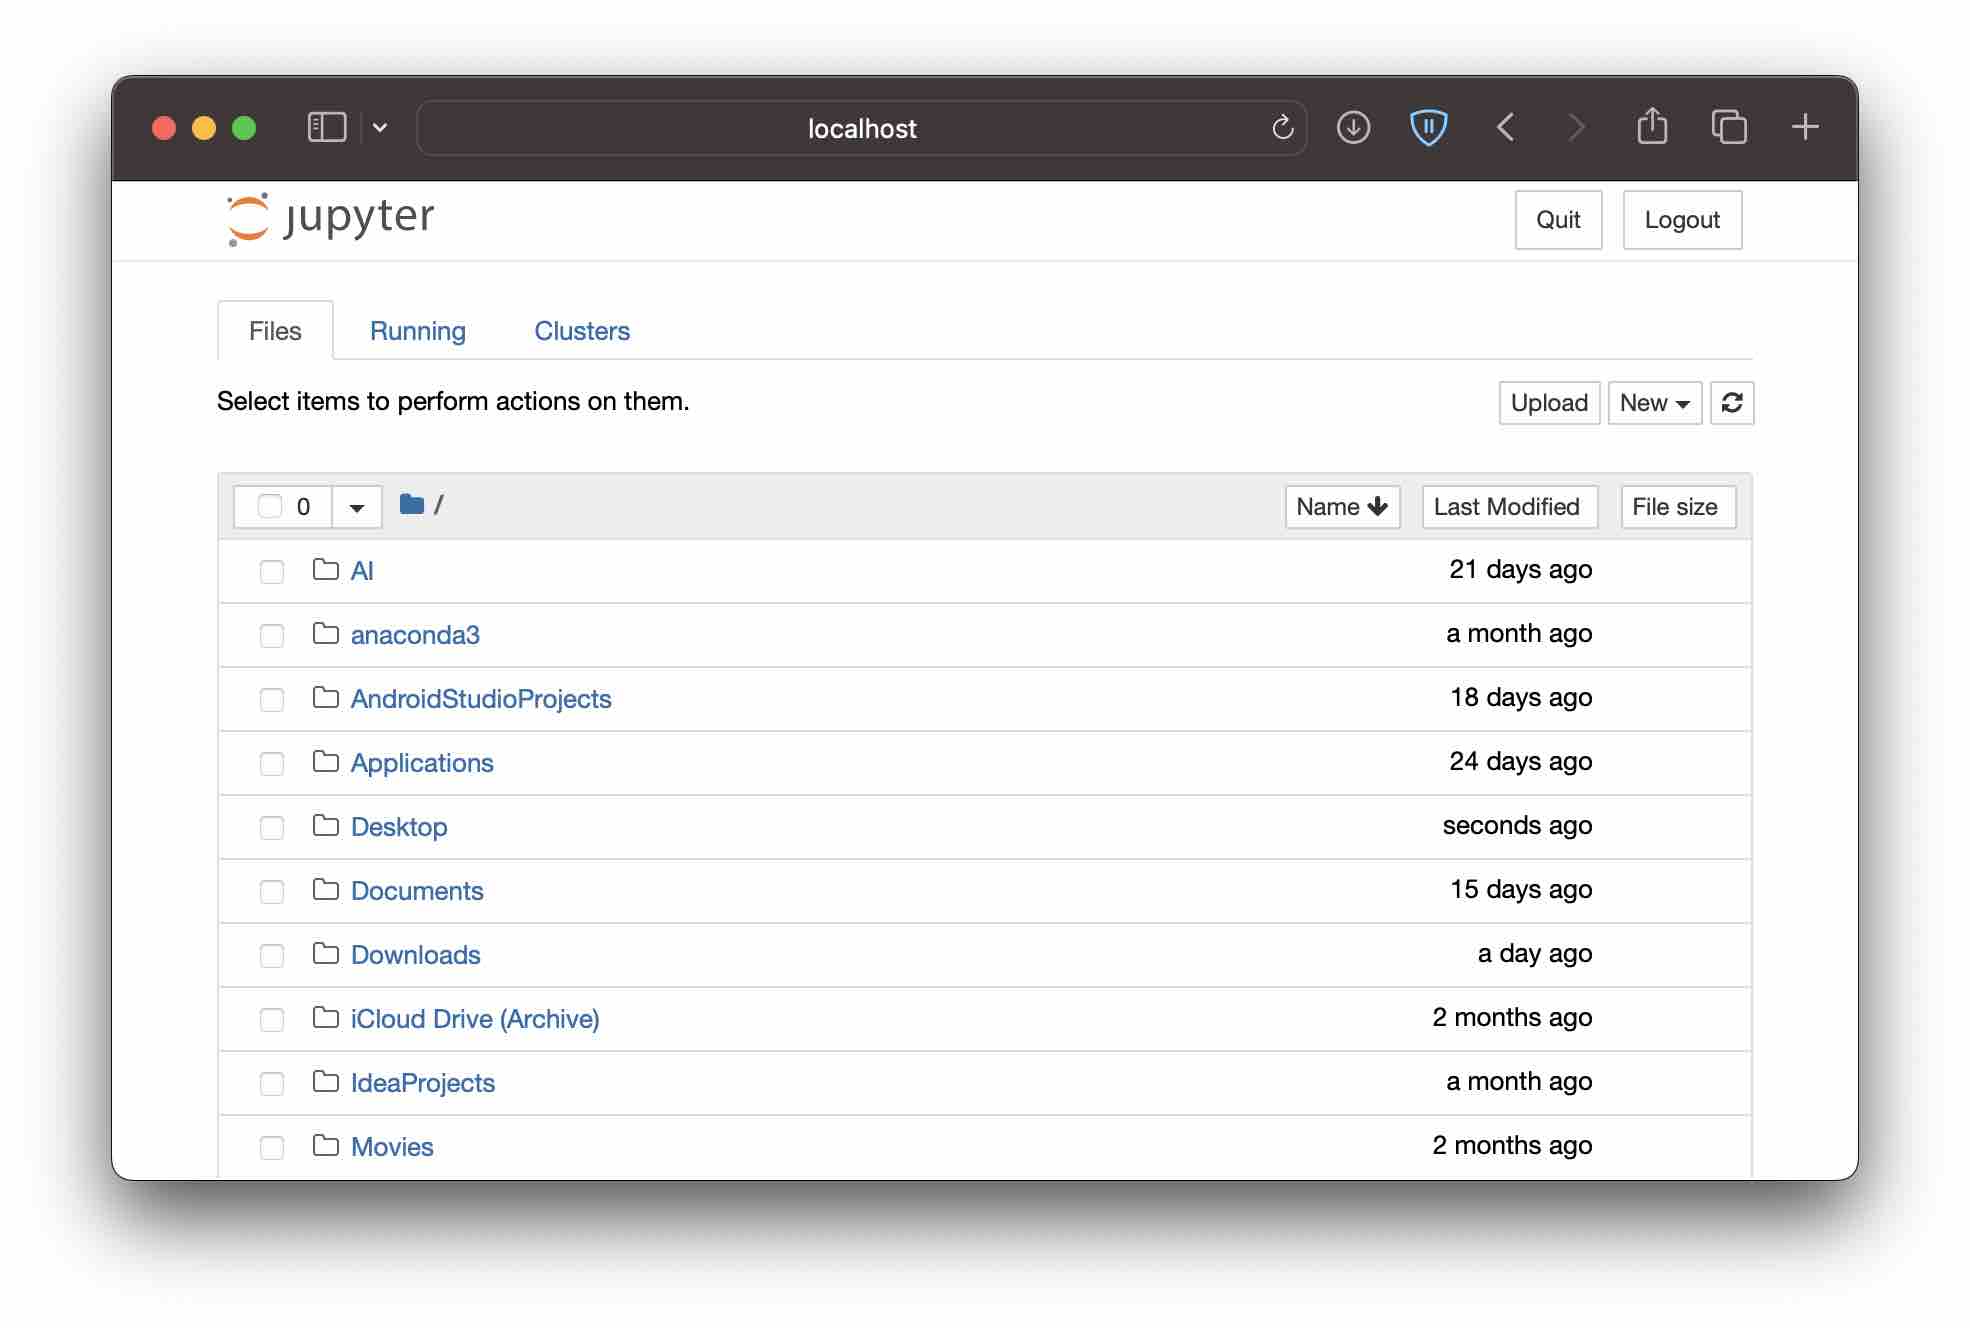Click the folder icon beside Downloads

click(326, 954)
